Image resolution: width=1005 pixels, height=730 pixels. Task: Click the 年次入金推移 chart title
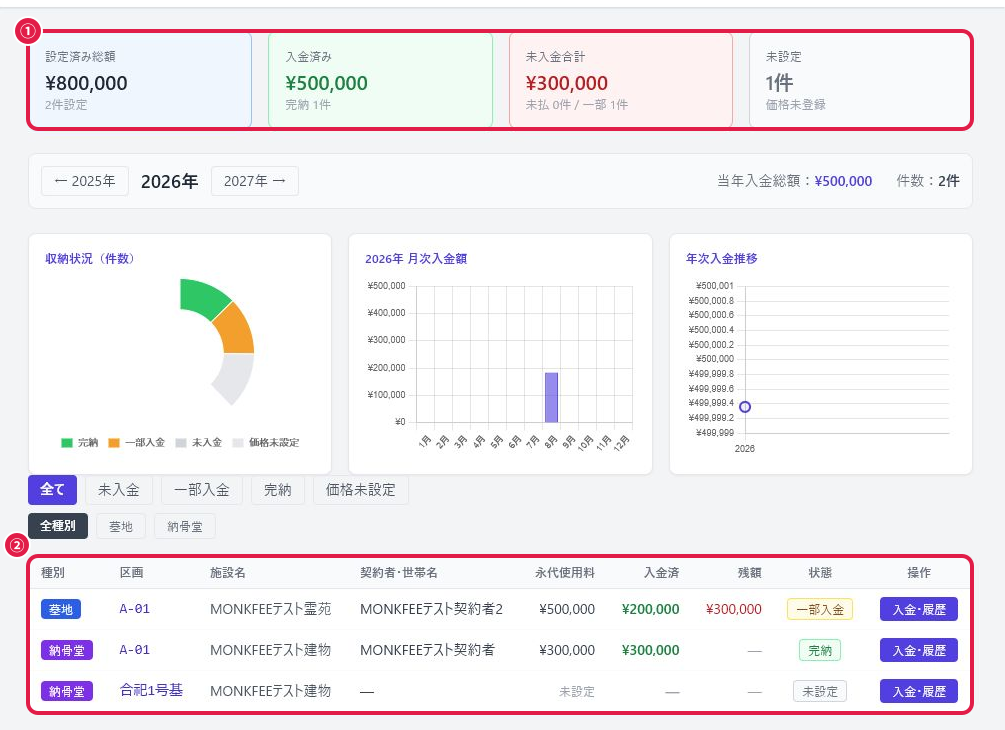click(722, 258)
